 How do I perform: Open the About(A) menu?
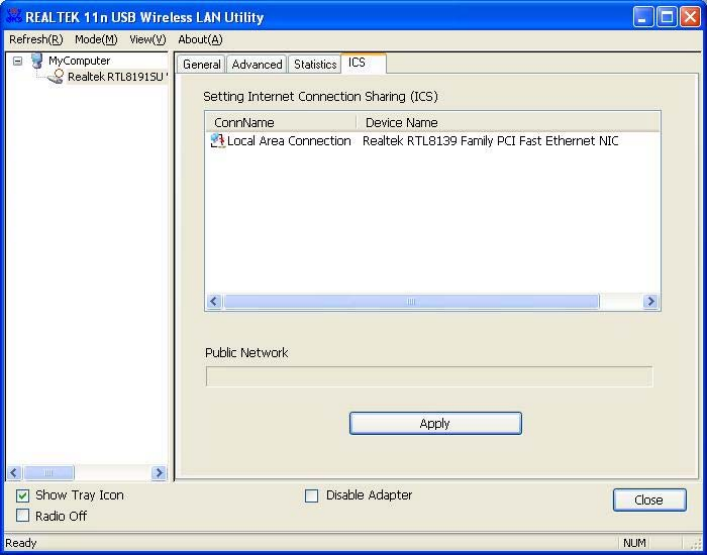pos(200,40)
